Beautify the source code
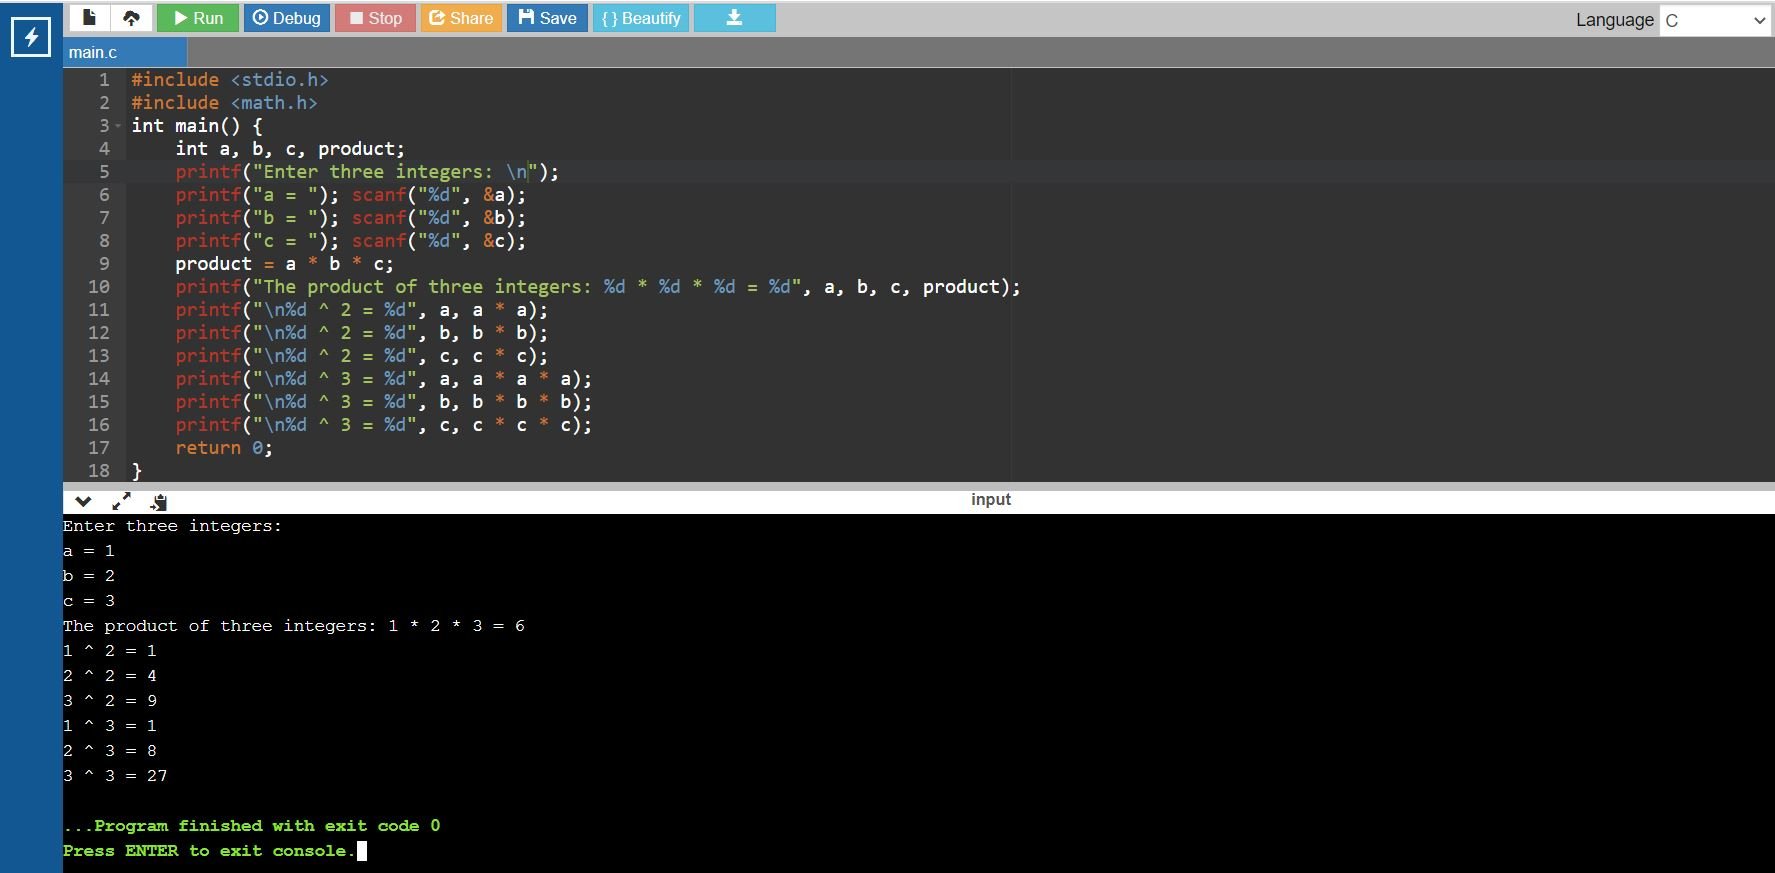 tap(641, 18)
